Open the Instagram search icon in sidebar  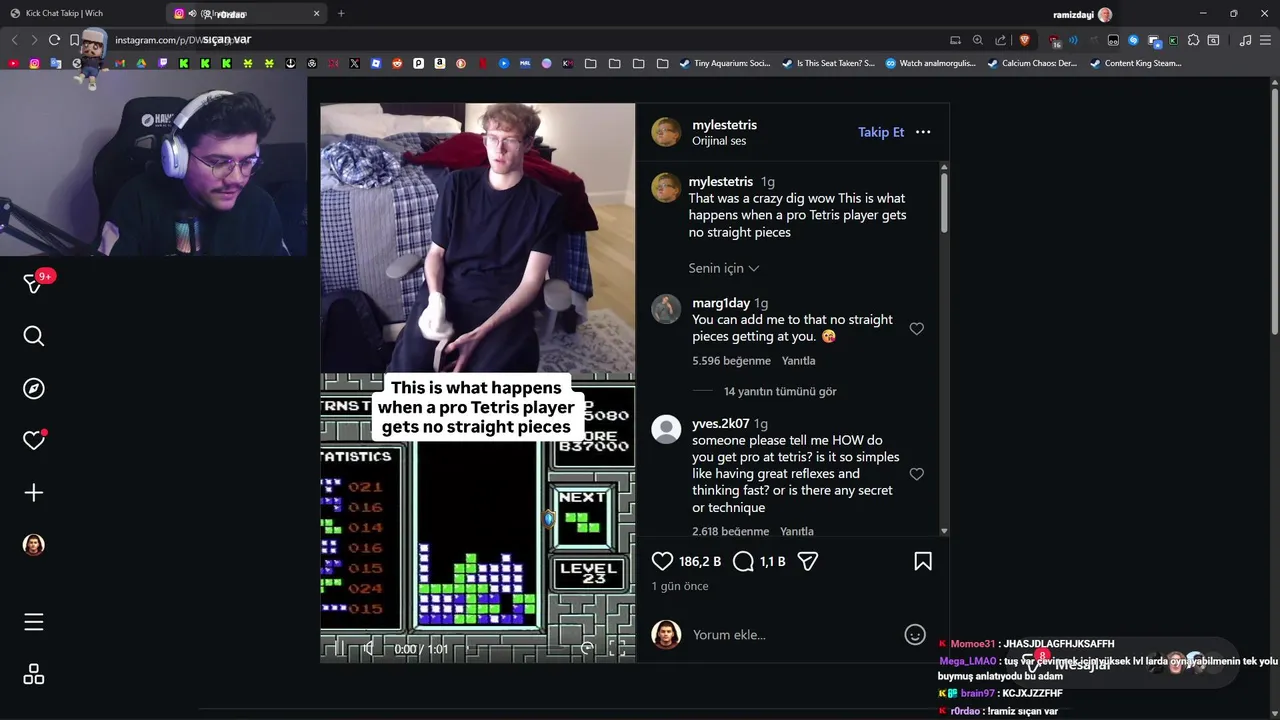(34, 336)
